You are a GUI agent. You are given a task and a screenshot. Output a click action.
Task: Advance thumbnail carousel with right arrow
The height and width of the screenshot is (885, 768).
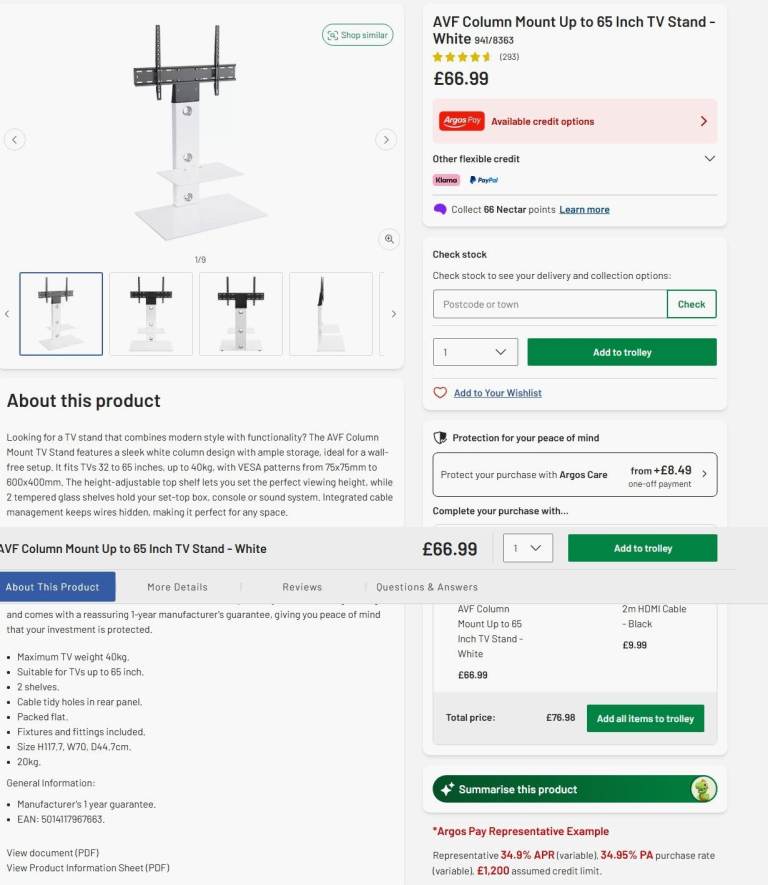coord(393,314)
